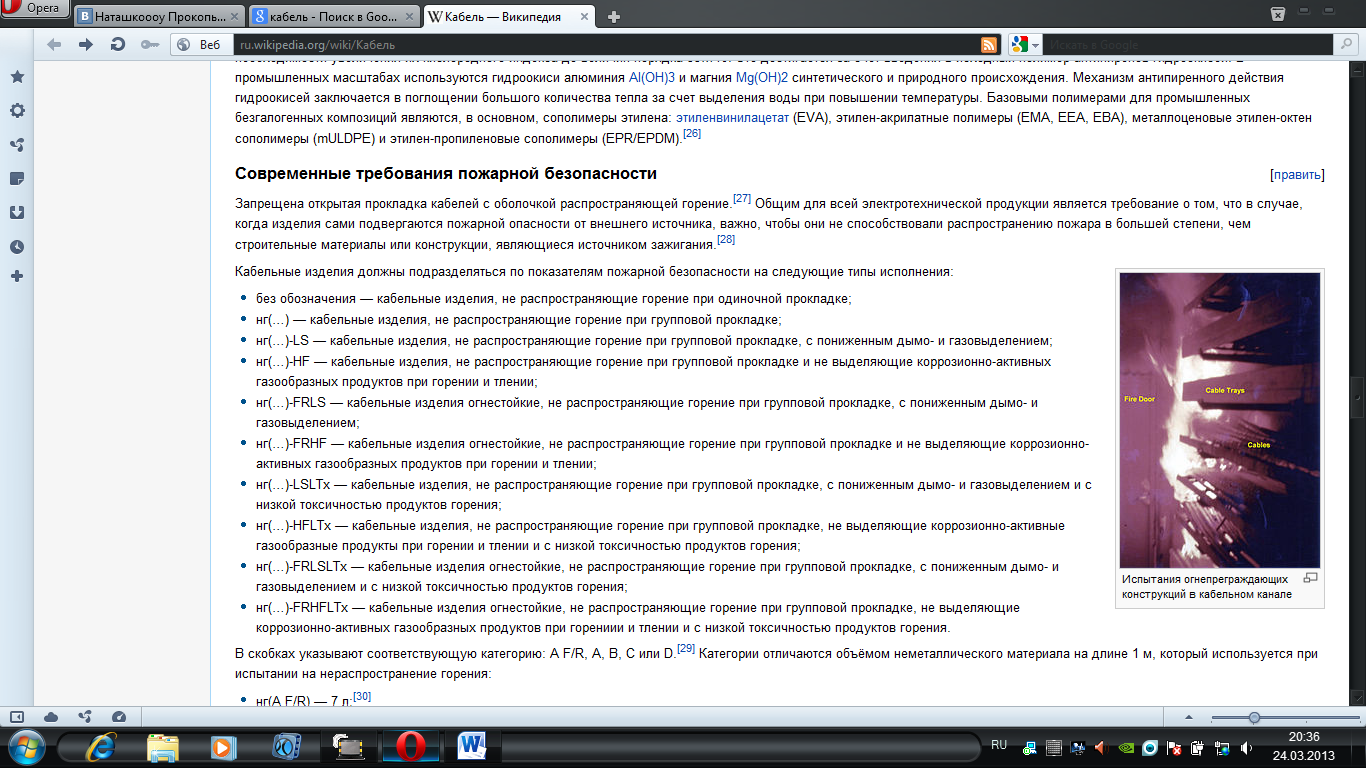Click the Opera Link cloud icon
The width and height of the screenshot is (1366, 768).
pos(51,717)
